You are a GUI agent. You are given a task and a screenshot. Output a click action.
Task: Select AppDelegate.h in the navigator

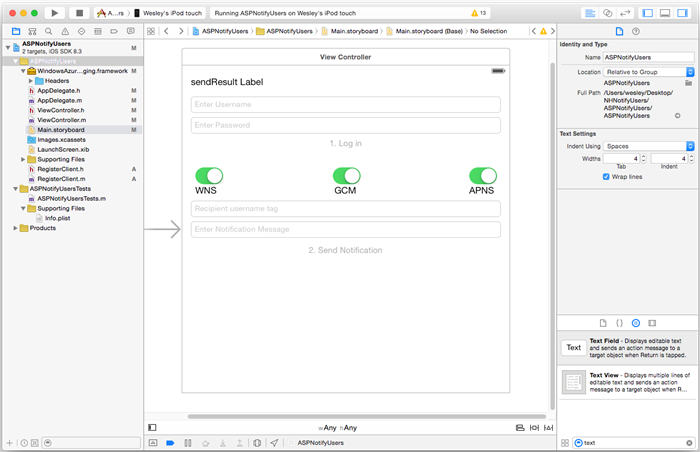click(58, 91)
